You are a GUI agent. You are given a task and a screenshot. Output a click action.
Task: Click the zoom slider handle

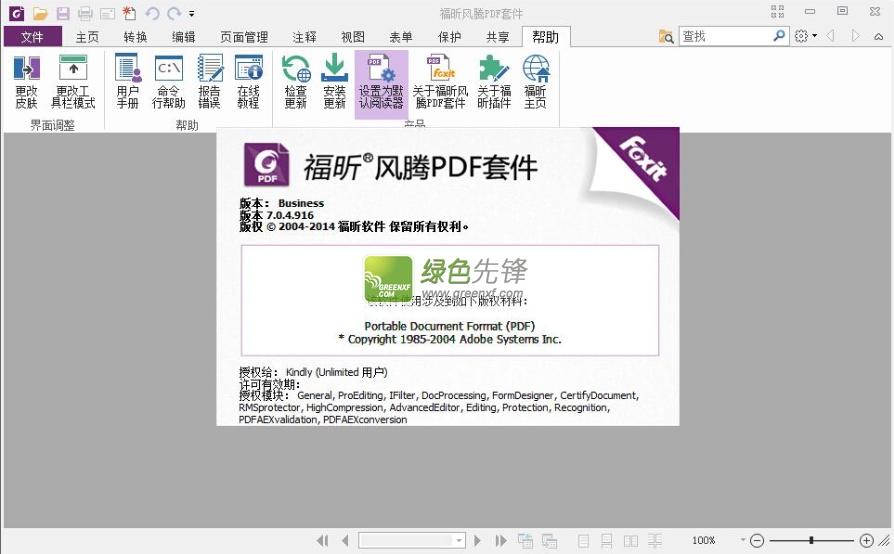click(x=811, y=540)
